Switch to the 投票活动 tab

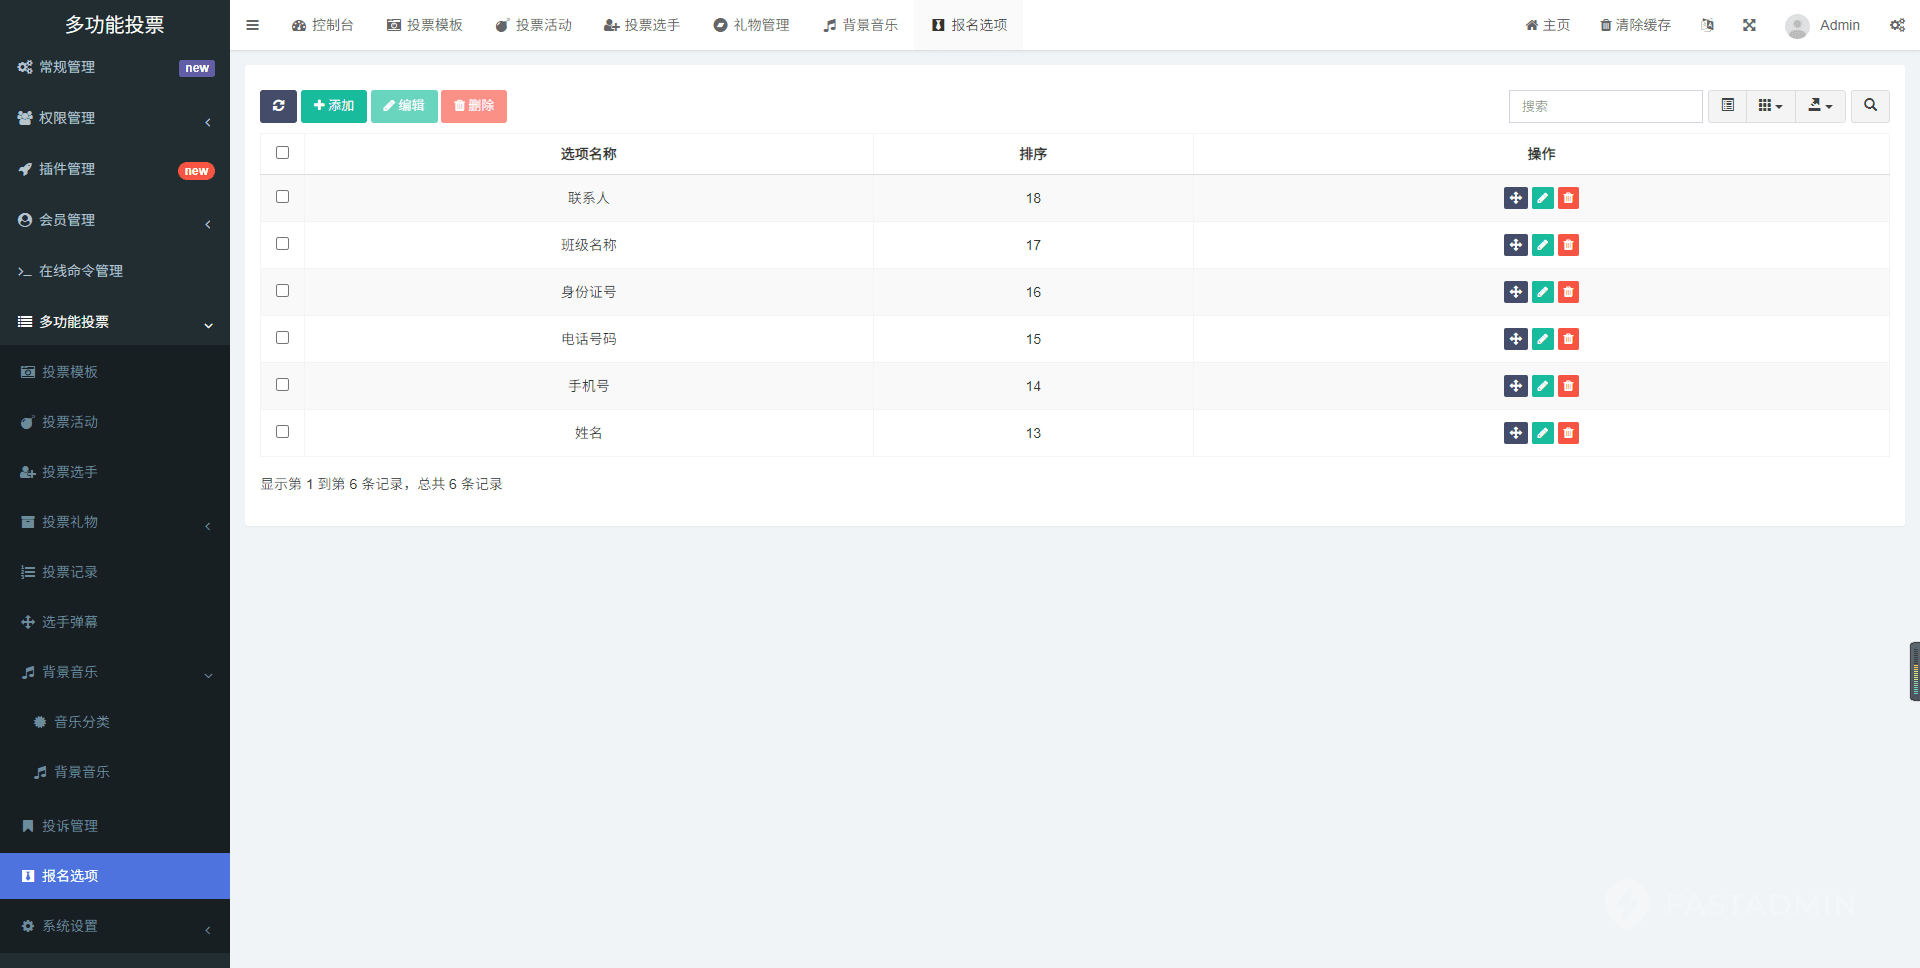click(534, 25)
